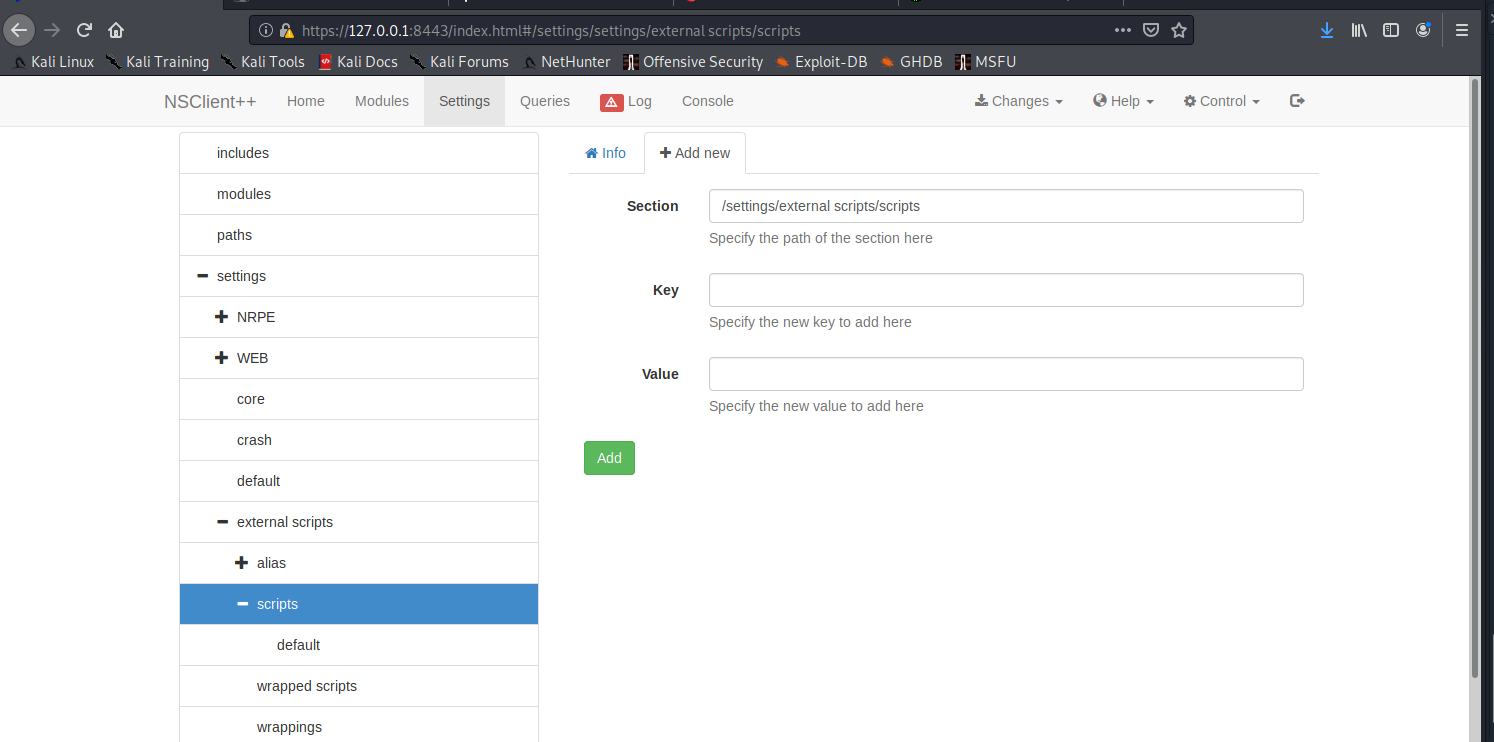Expand the alias tree node
1494x742 pixels.
tap(241, 563)
